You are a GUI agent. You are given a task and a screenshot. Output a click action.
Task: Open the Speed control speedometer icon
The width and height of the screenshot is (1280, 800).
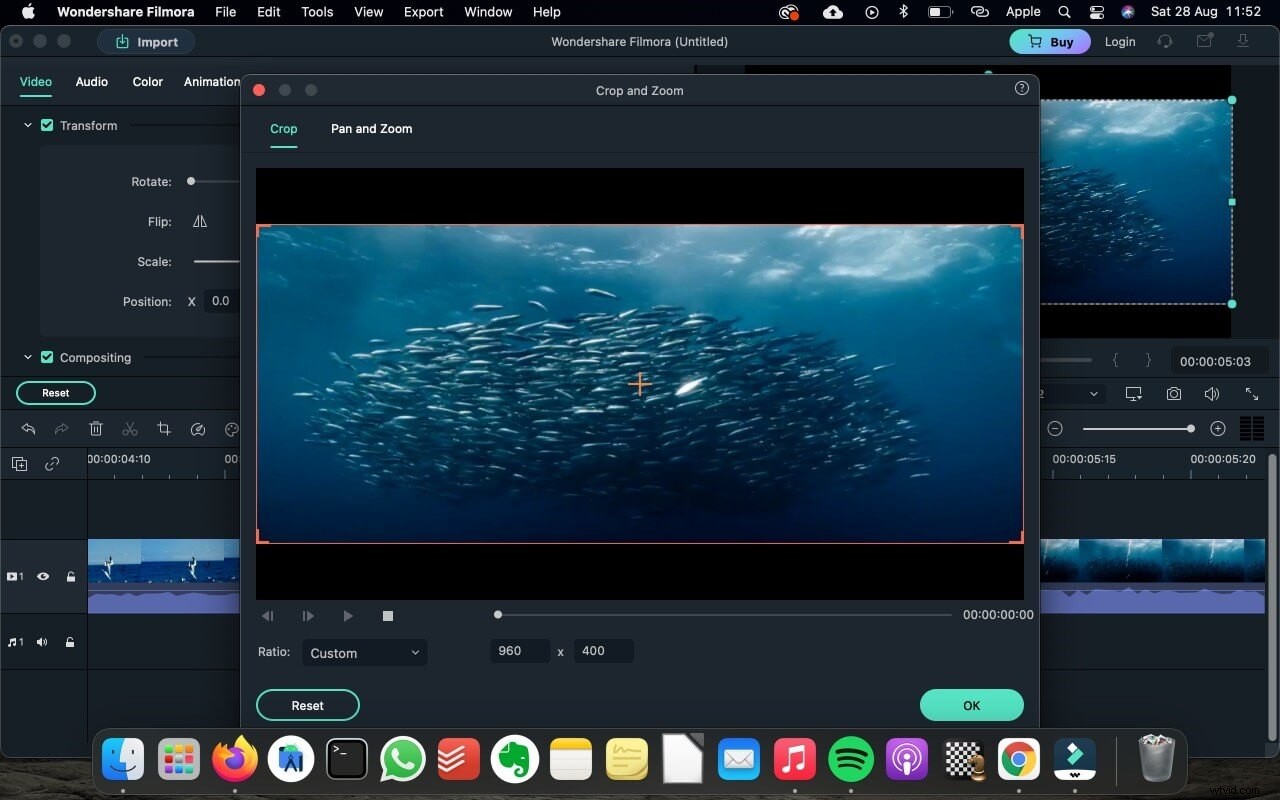click(198, 429)
